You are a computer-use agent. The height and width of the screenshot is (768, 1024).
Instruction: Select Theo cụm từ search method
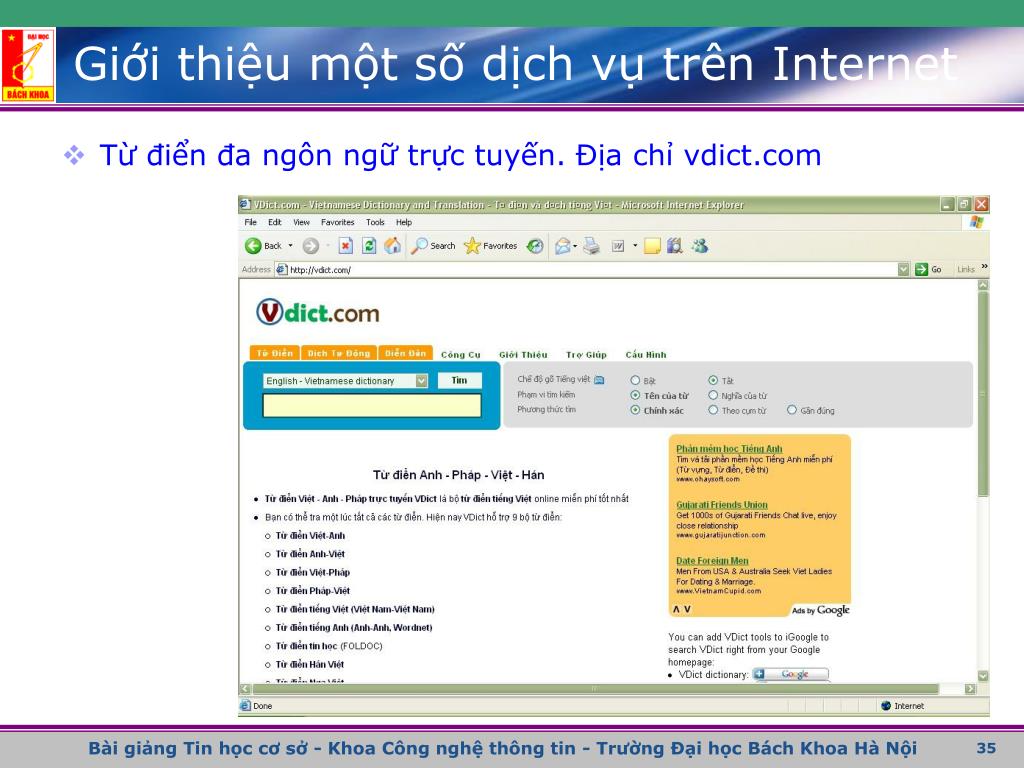[x=713, y=410]
